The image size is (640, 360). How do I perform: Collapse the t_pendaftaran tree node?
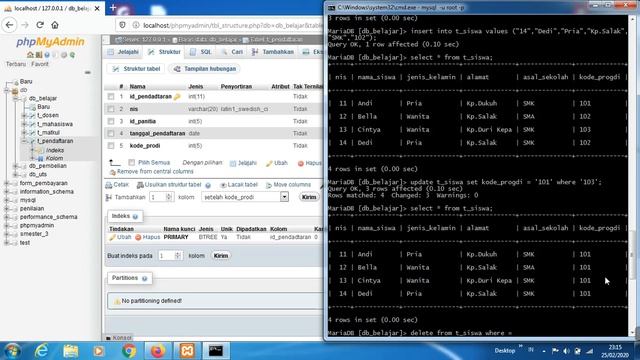coord(24,141)
